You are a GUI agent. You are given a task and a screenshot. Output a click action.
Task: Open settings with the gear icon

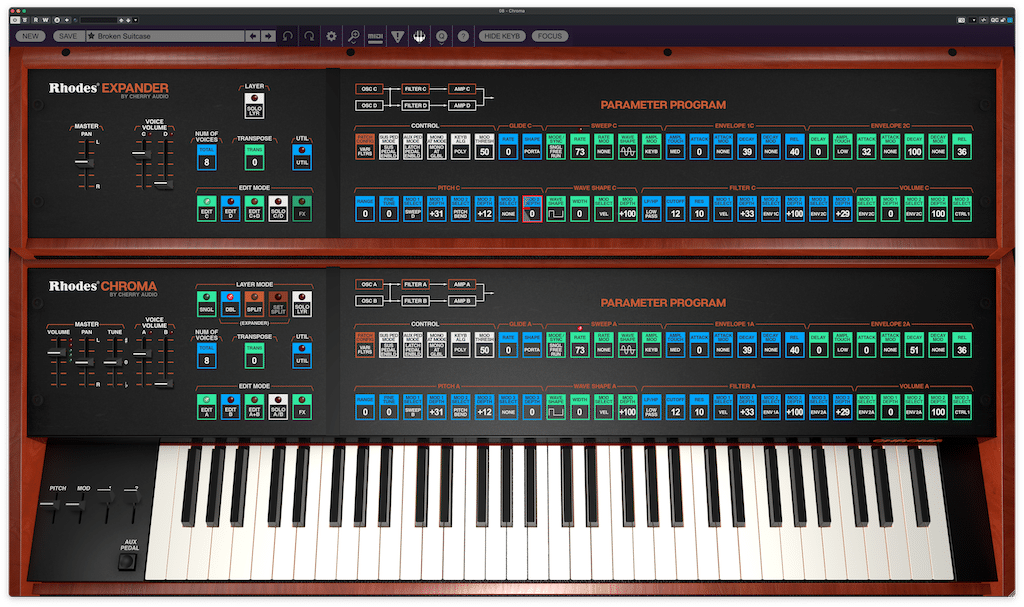(x=331, y=36)
